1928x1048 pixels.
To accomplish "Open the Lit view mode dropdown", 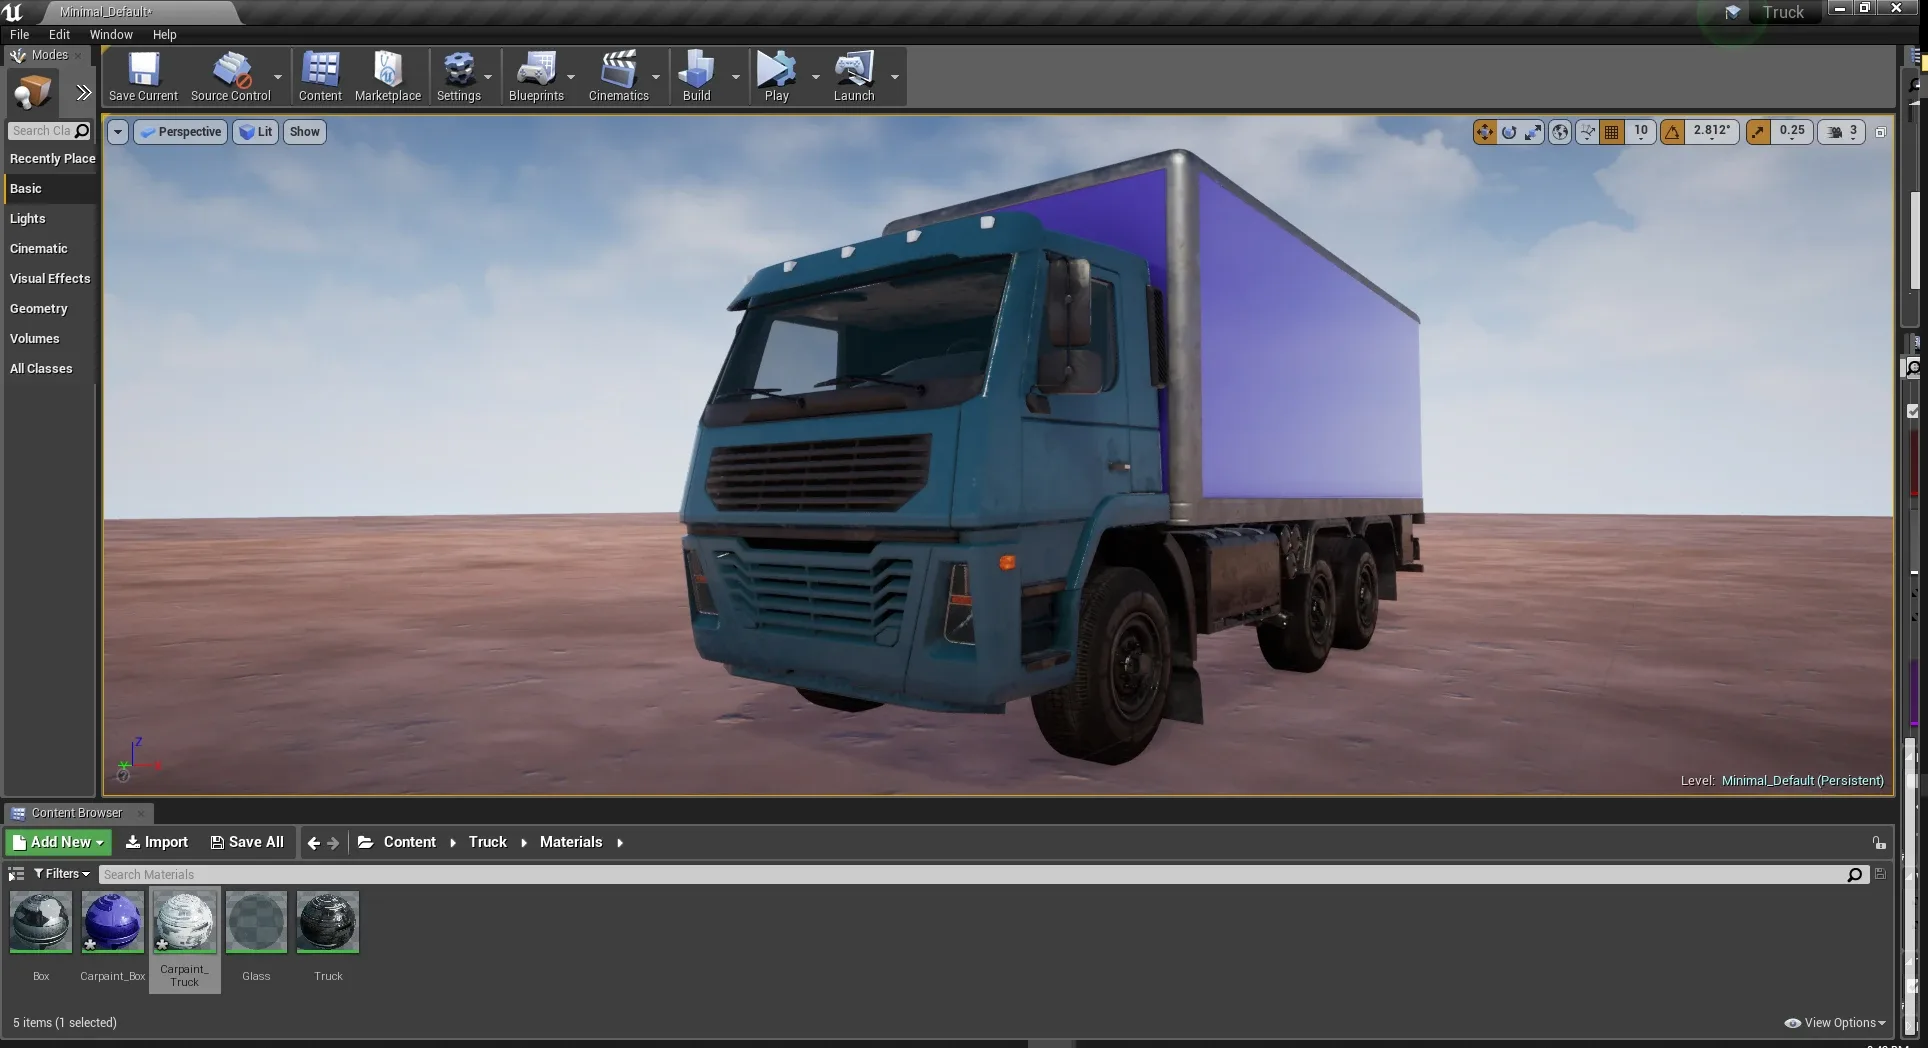I will tap(256, 131).
